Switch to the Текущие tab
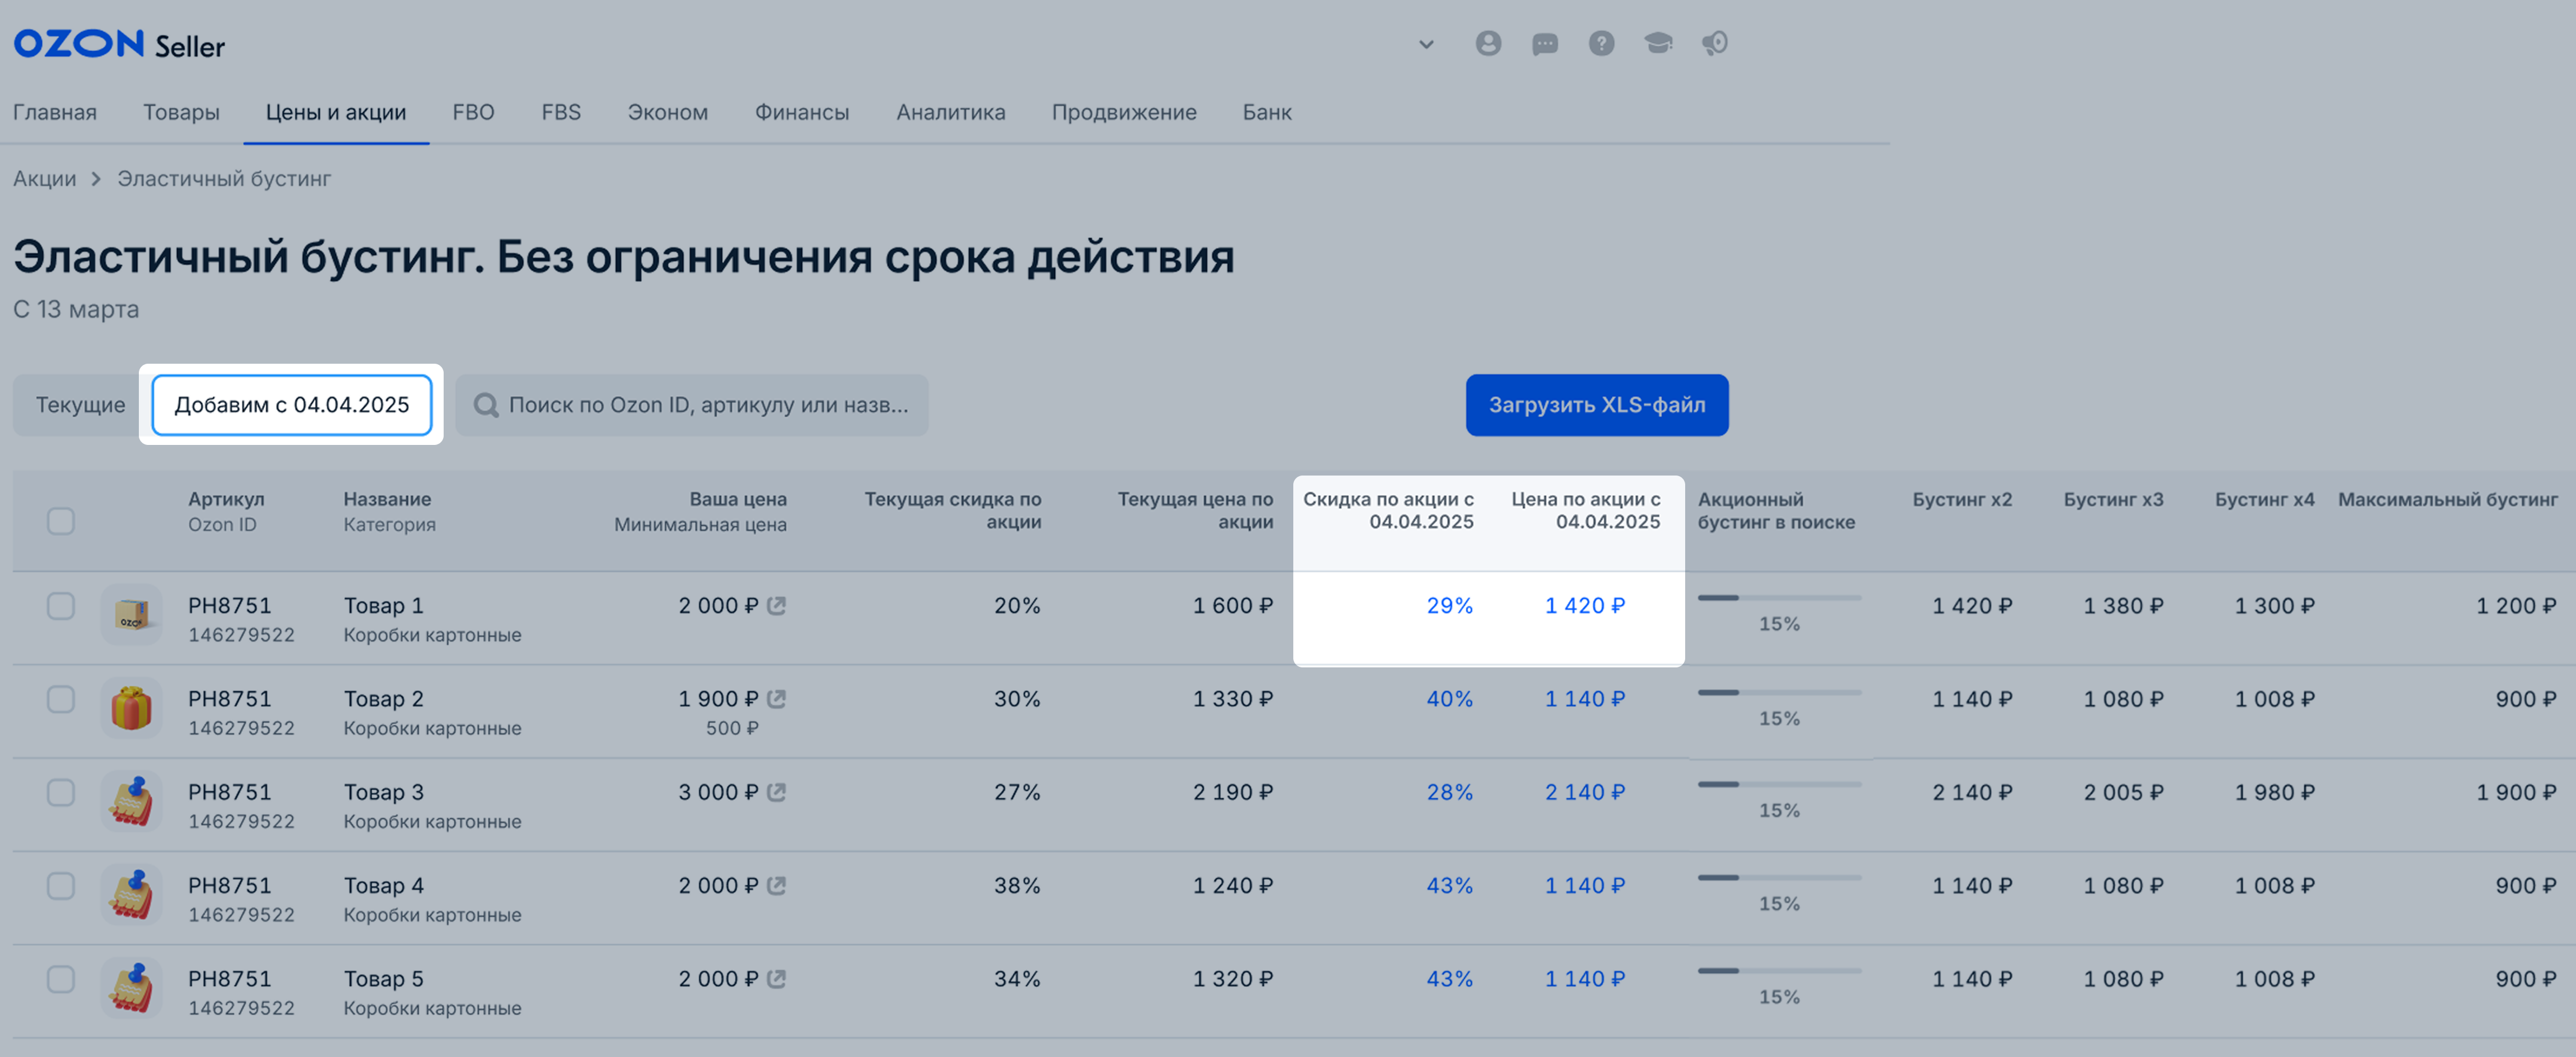This screenshot has width=2576, height=1057. point(80,405)
